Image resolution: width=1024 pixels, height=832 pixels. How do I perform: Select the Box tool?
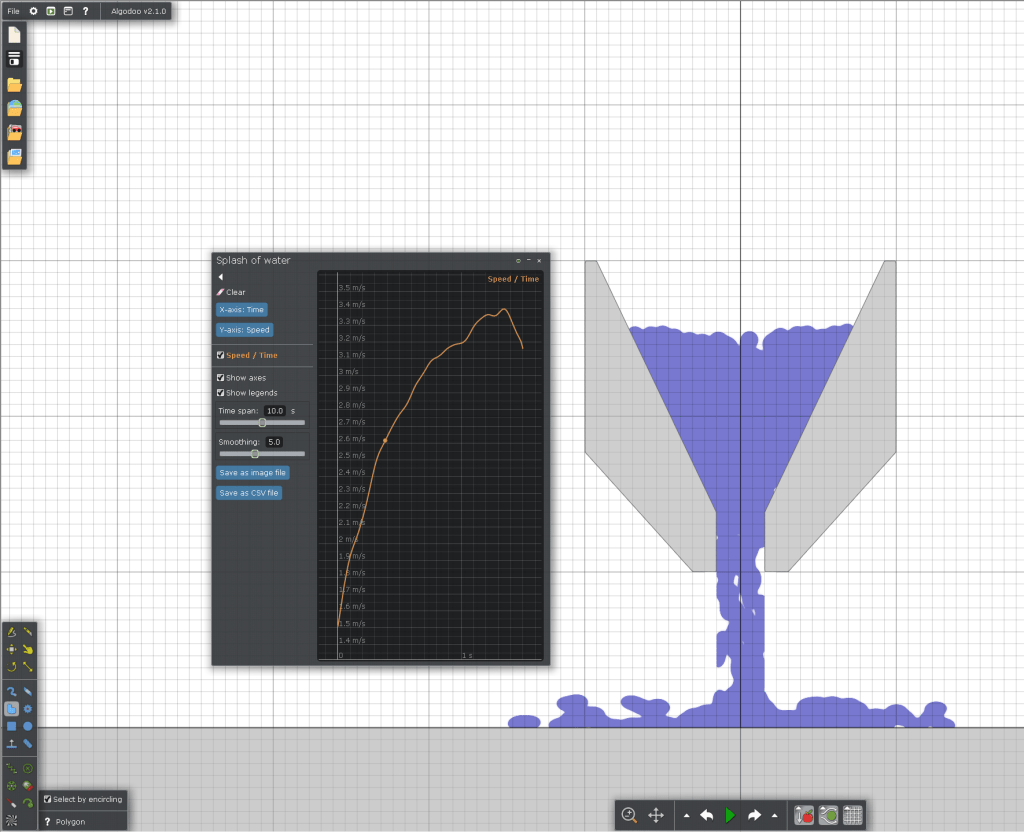pyautogui.click(x=11, y=726)
